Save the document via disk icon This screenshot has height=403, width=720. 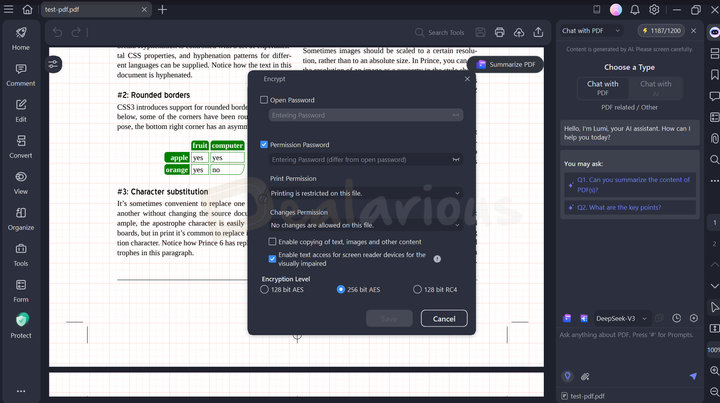[480, 32]
